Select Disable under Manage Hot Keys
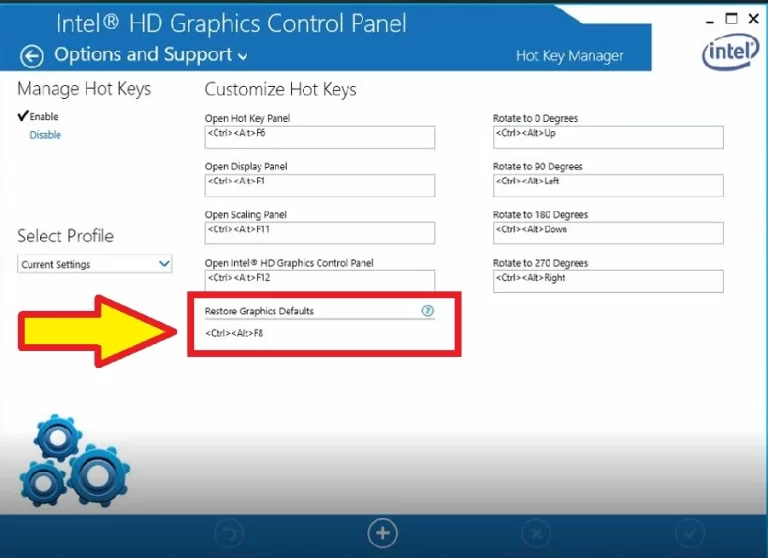This screenshot has height=558, width=768. tap(45, 135)
